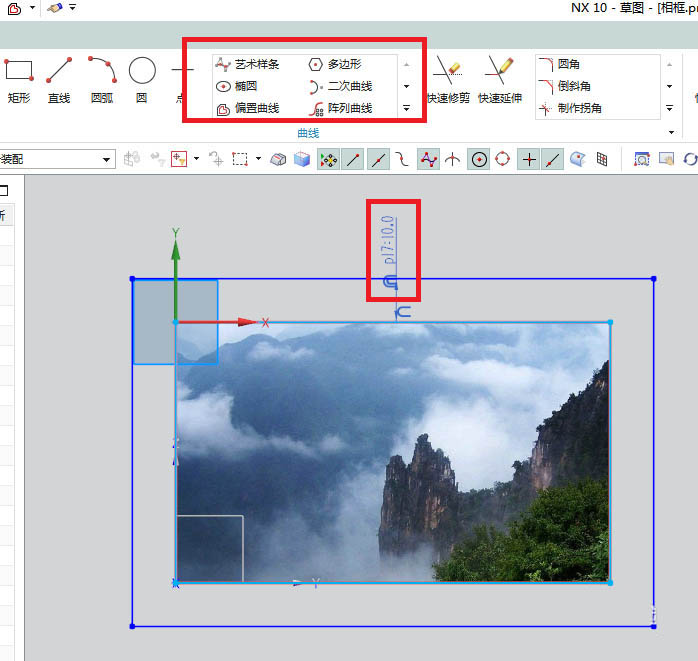
Task: Toggle Quadrant Point snap
Action: point(503,159)
